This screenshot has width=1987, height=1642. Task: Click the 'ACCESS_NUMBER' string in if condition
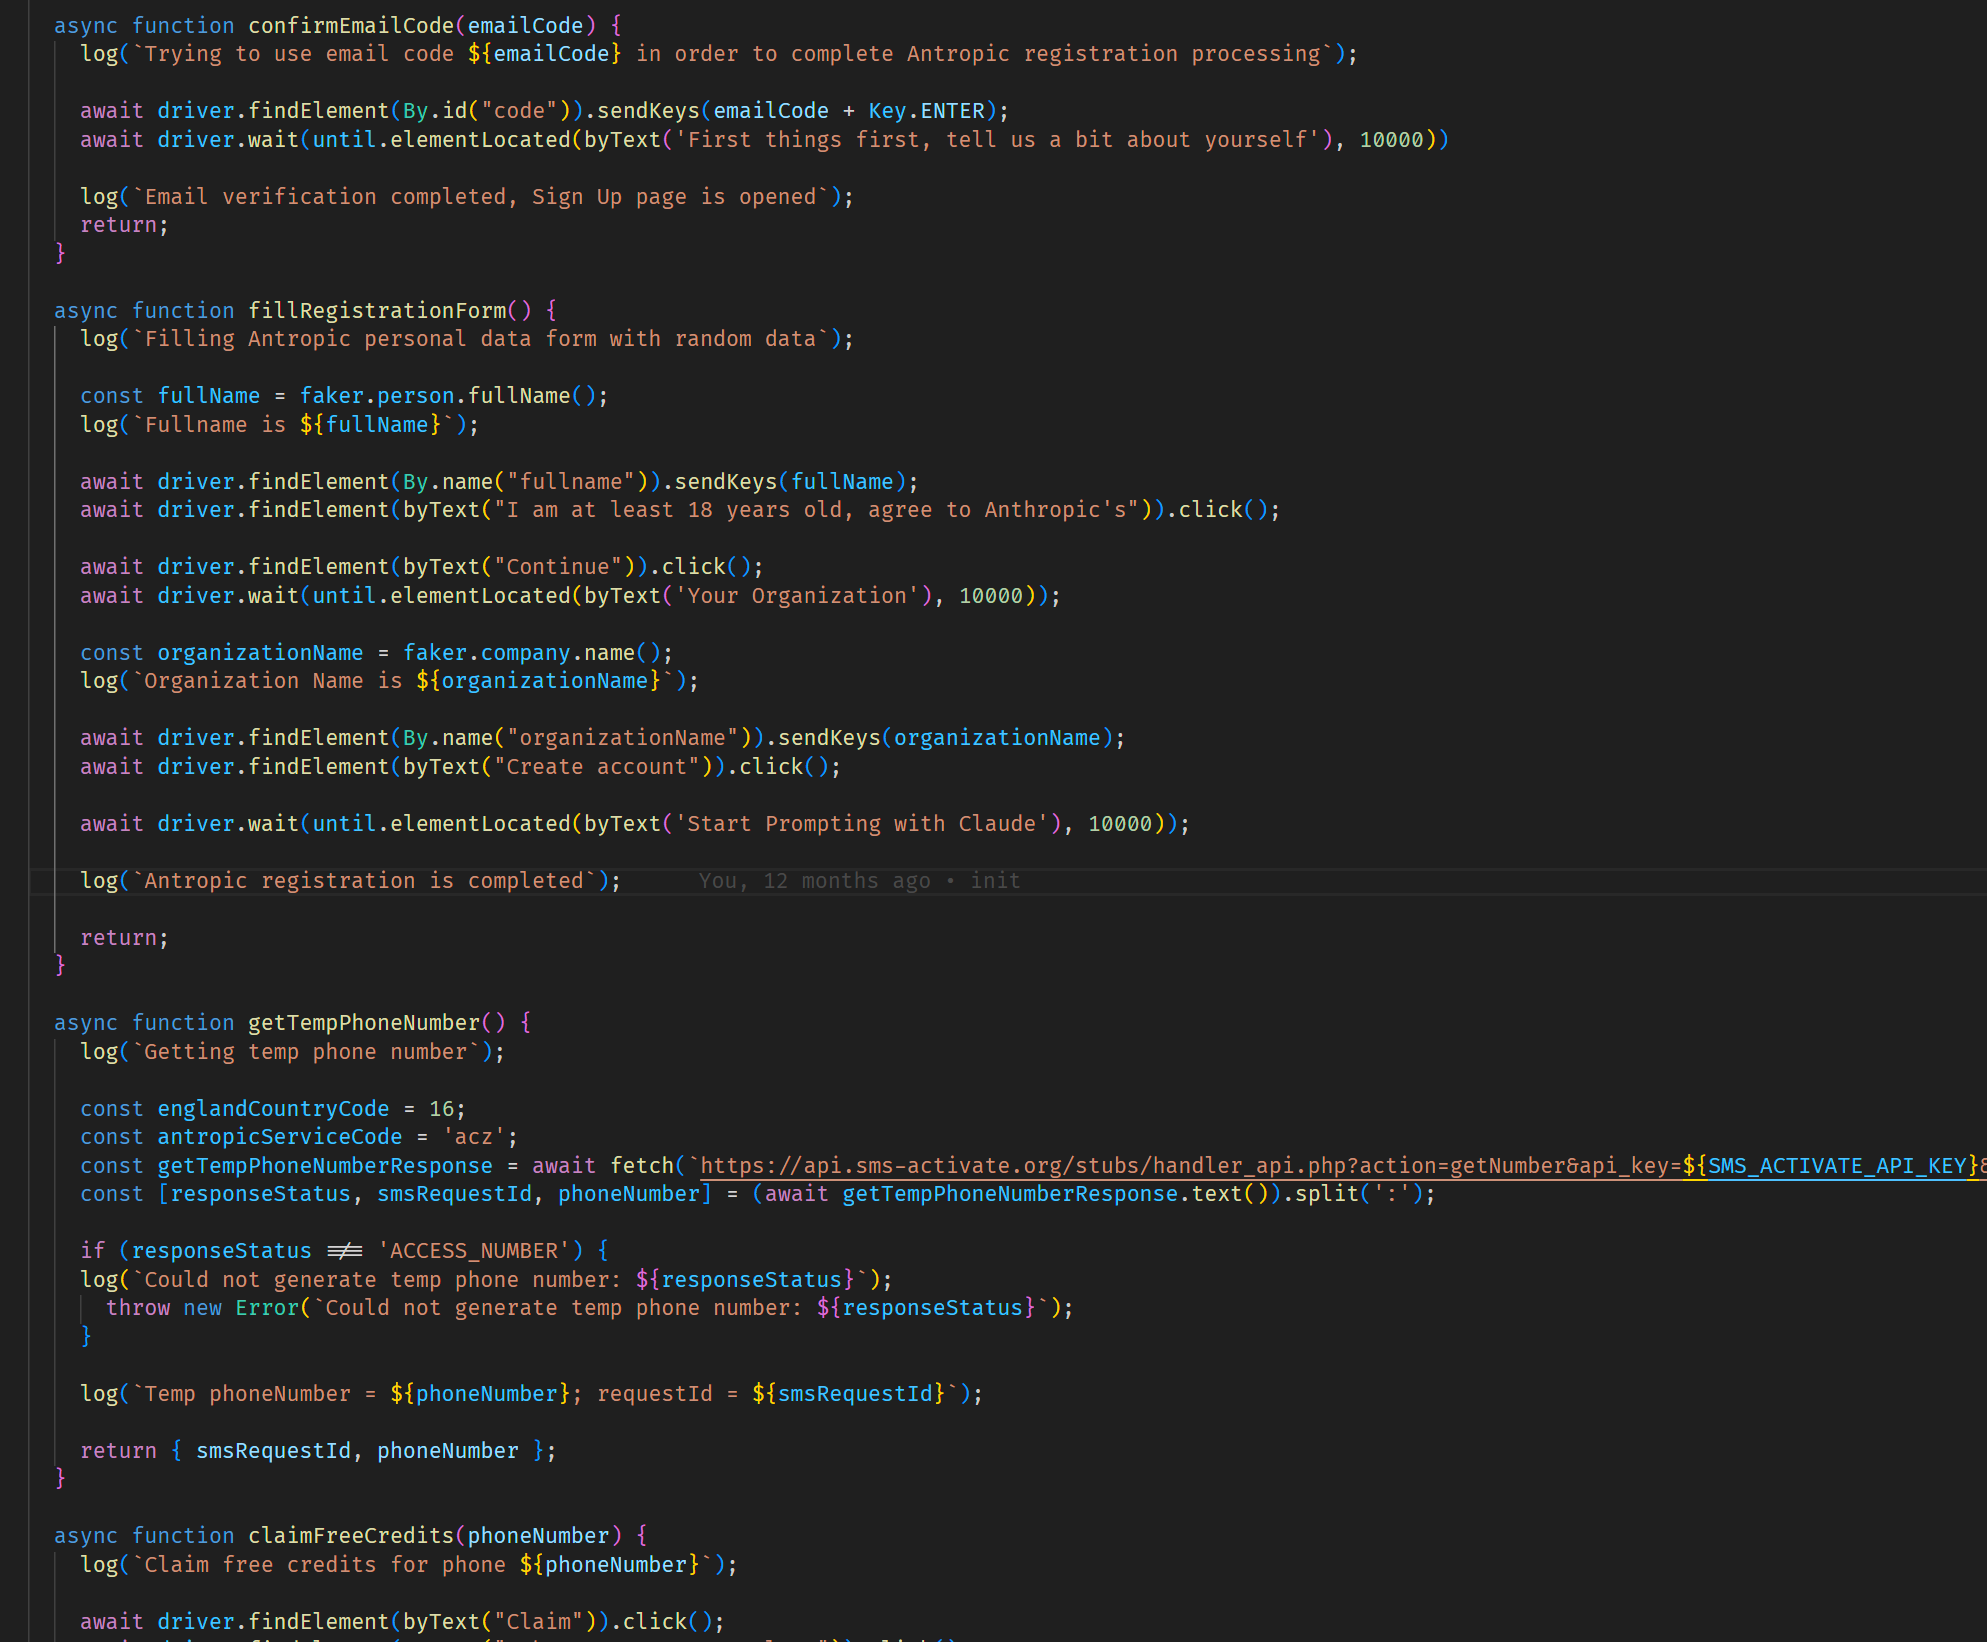pyautogui.click(x=474, y=1251)
